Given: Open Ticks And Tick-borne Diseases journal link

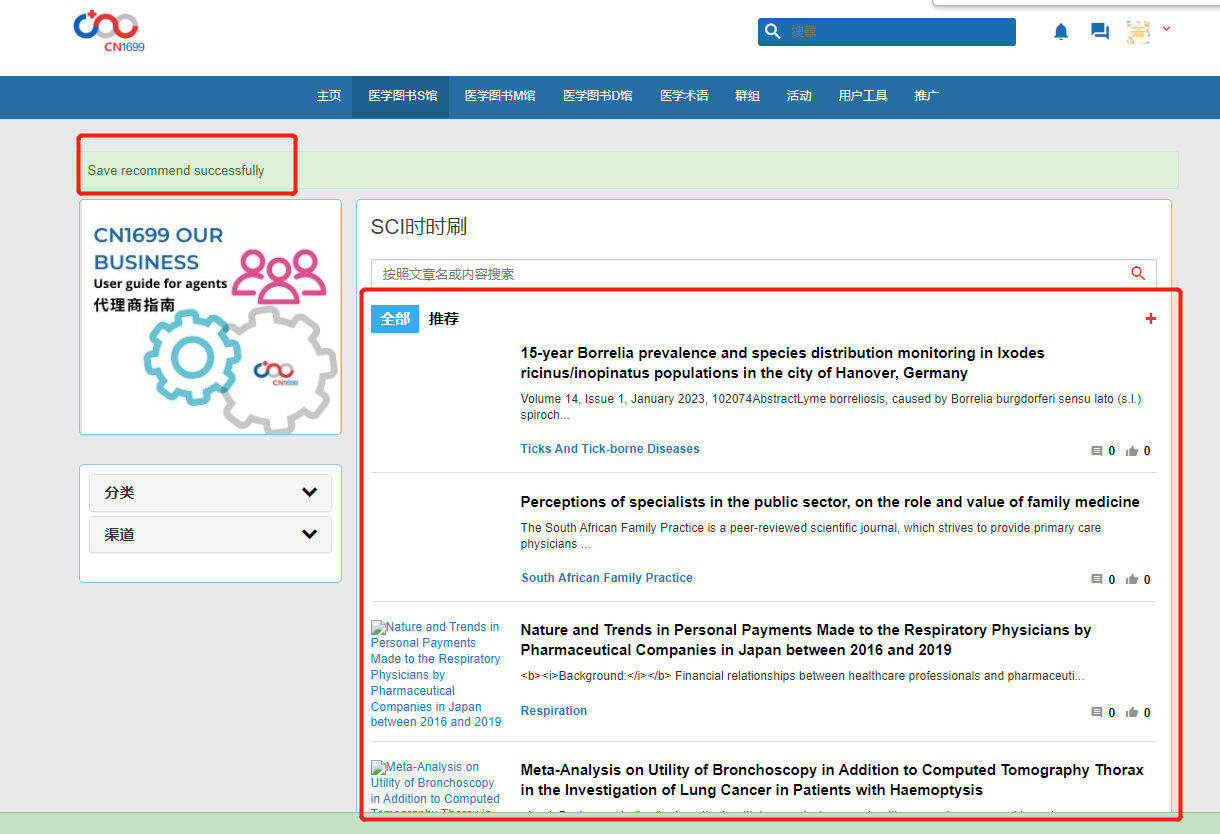Looking at the screenshot, I should point(610,449).
